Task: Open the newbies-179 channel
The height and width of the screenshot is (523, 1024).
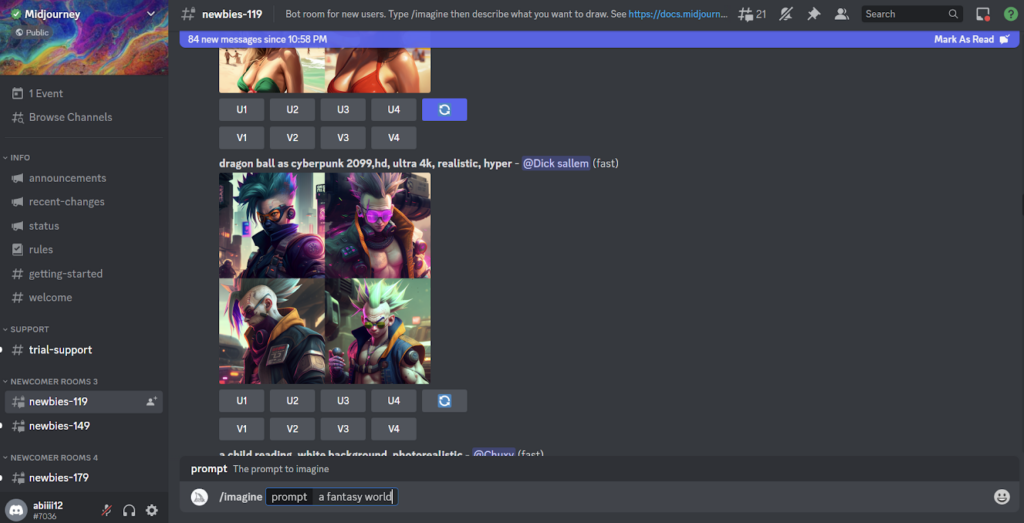Action: (59, 477)
